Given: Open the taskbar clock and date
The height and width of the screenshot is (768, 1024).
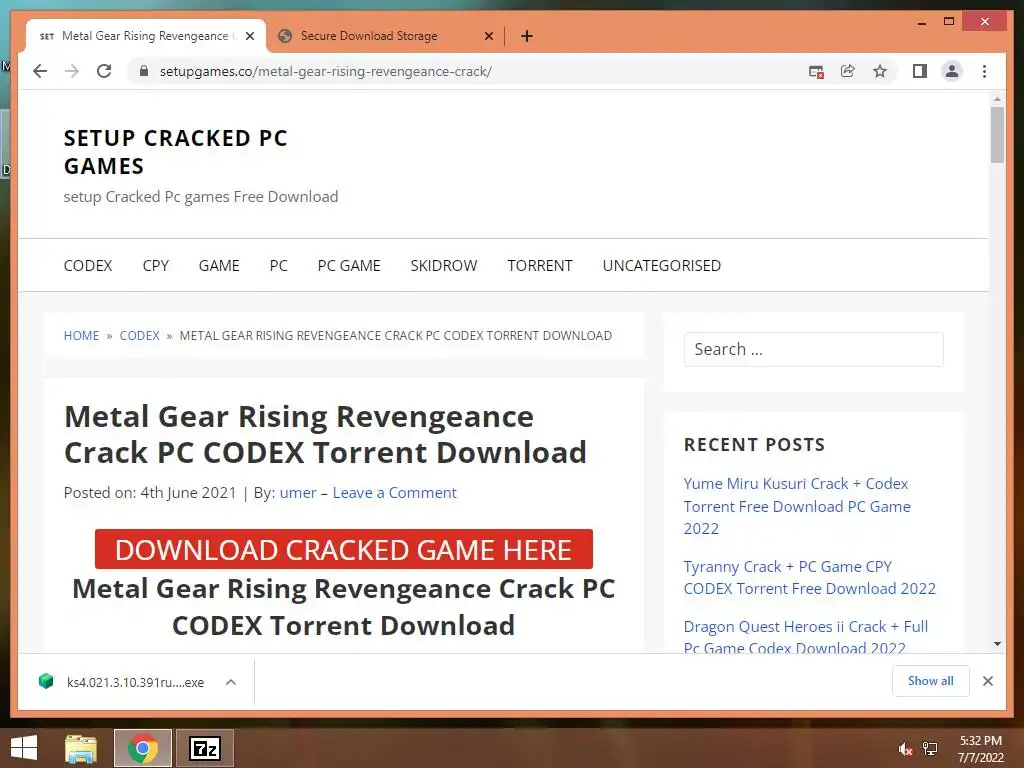Looking at the screenshot, I should pyautogui.click(x=980, y=749).
